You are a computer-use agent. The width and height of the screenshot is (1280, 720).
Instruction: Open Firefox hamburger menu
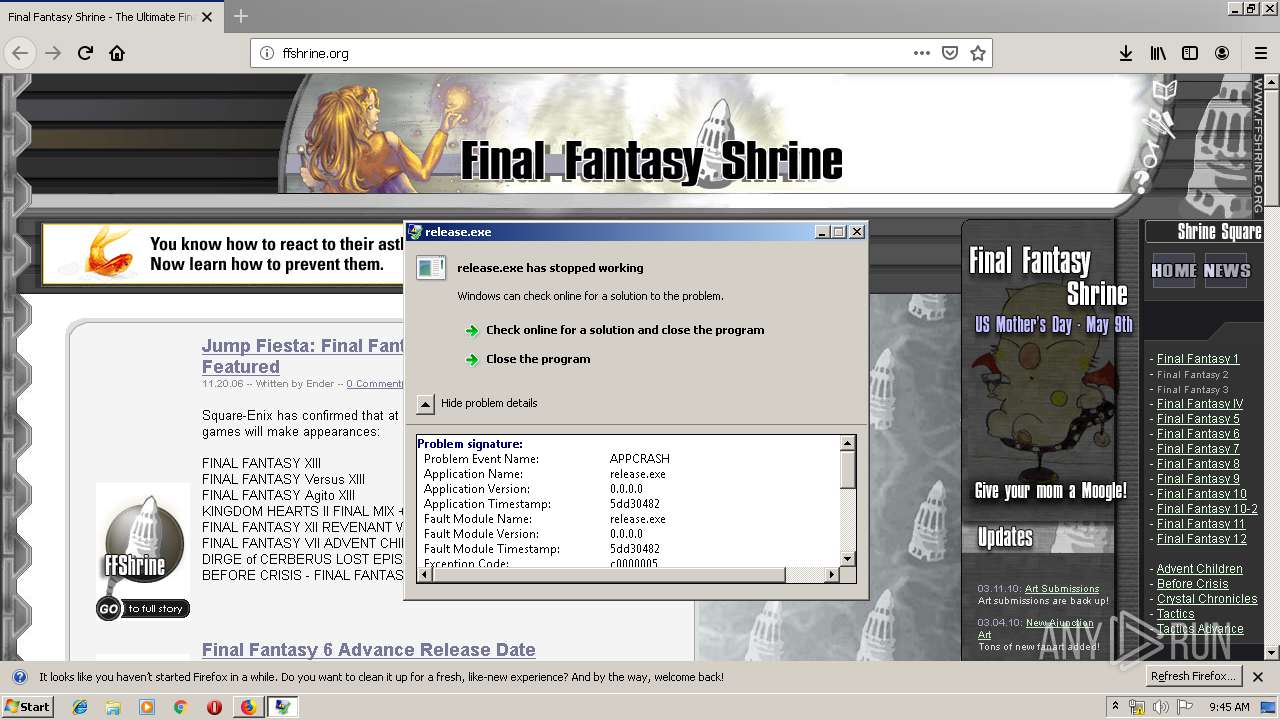[x=1260, y=53]
